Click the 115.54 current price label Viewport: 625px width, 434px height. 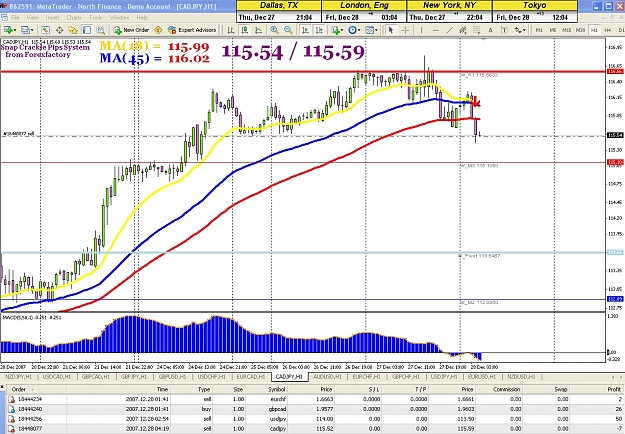pos(615,136)
